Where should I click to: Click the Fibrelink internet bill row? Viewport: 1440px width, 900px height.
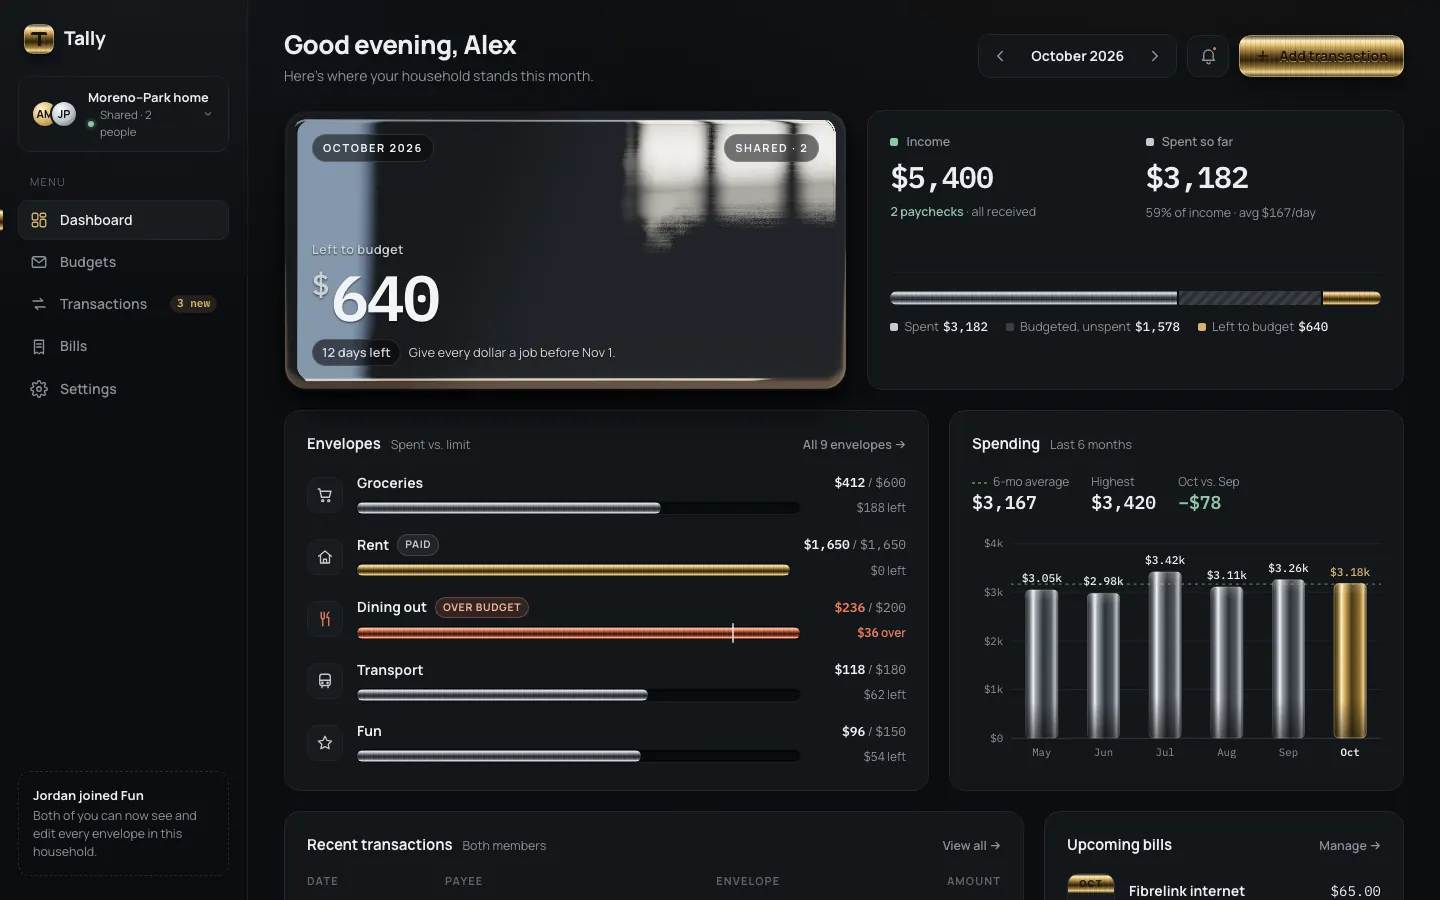(x=1224, y=889)
